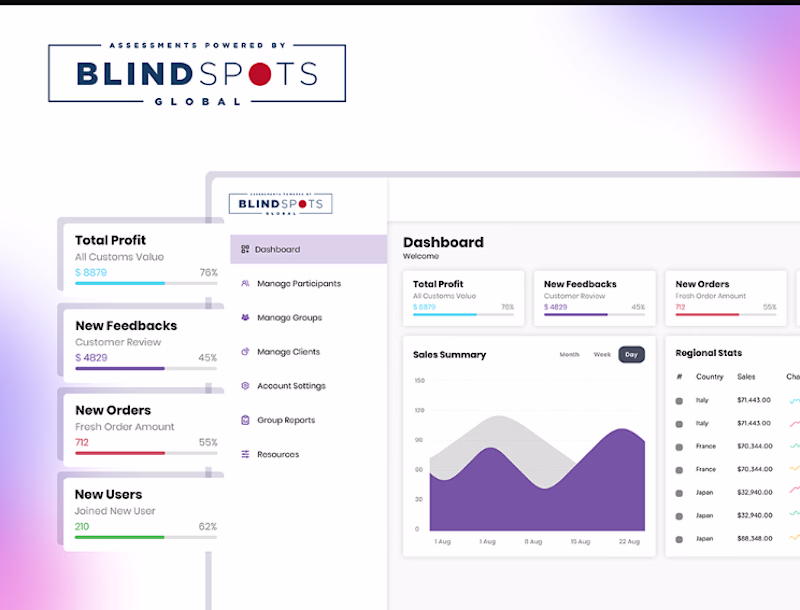Select the Day view button
Image resolution: width=800 pixels, height=610 pixels.
click(632, 354)
